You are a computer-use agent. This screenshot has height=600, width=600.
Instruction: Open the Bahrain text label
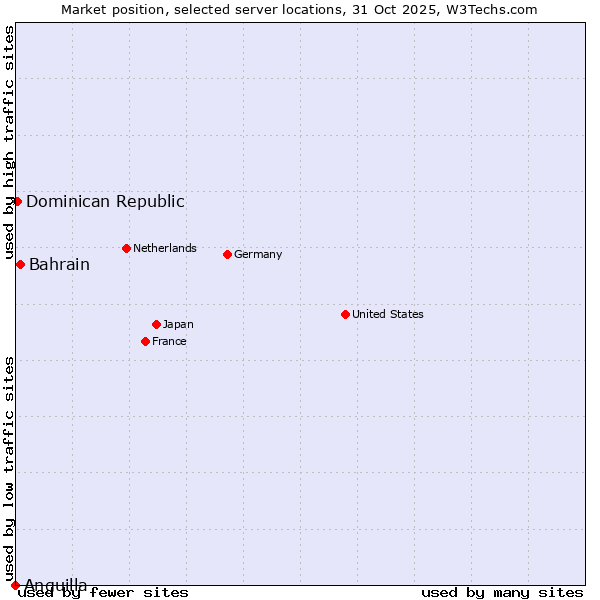click(x=59, y=264)
